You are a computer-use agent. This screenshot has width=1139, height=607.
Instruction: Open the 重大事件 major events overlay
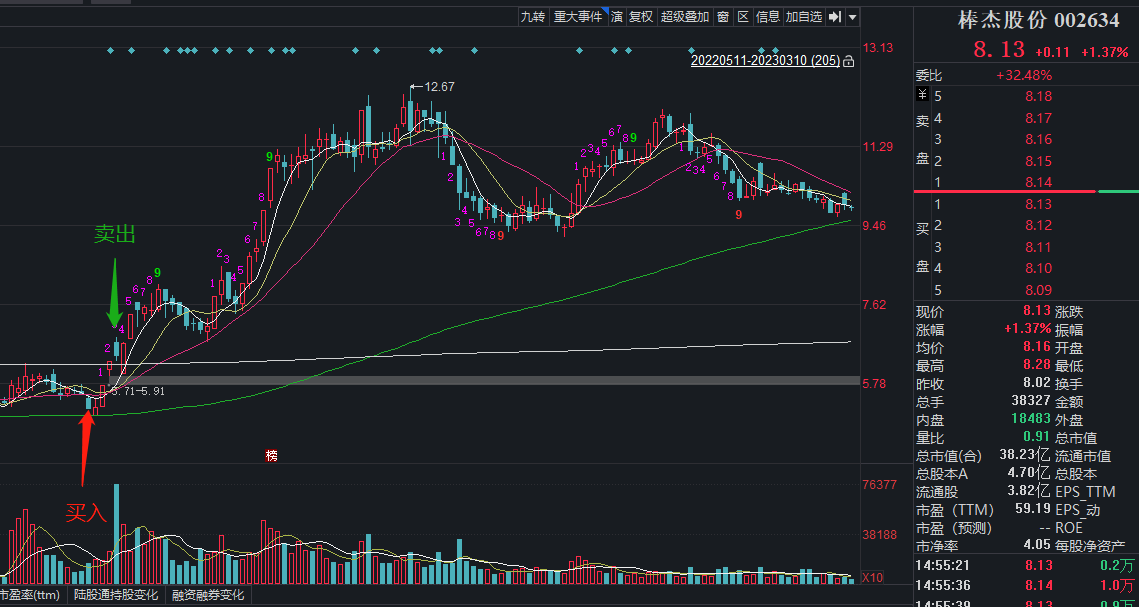coord(578,17)
